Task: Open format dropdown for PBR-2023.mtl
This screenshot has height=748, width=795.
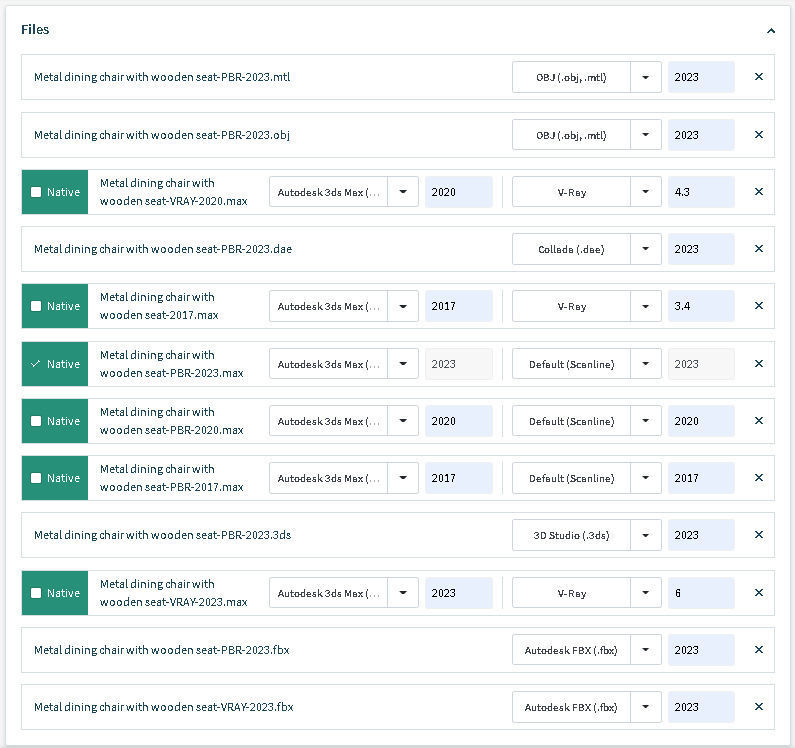Action: (645, 77)
